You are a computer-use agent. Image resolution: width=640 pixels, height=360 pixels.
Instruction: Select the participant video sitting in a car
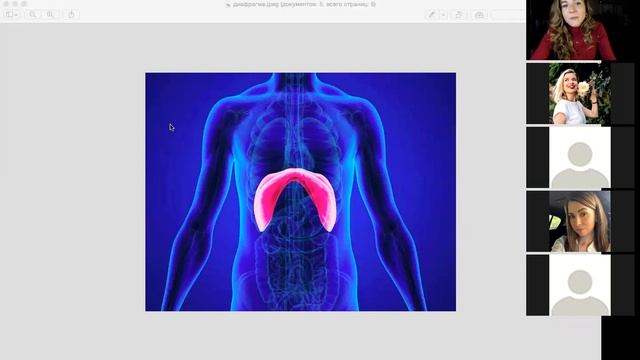580,222
